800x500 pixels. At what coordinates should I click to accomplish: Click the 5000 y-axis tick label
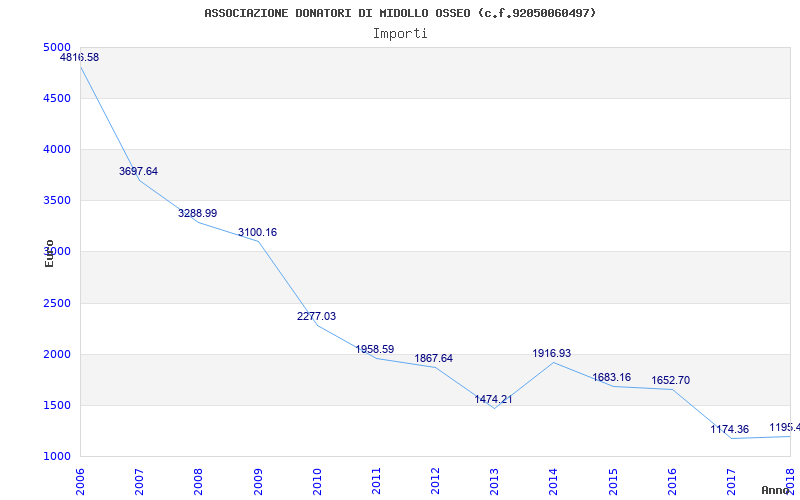click(57, 47)
